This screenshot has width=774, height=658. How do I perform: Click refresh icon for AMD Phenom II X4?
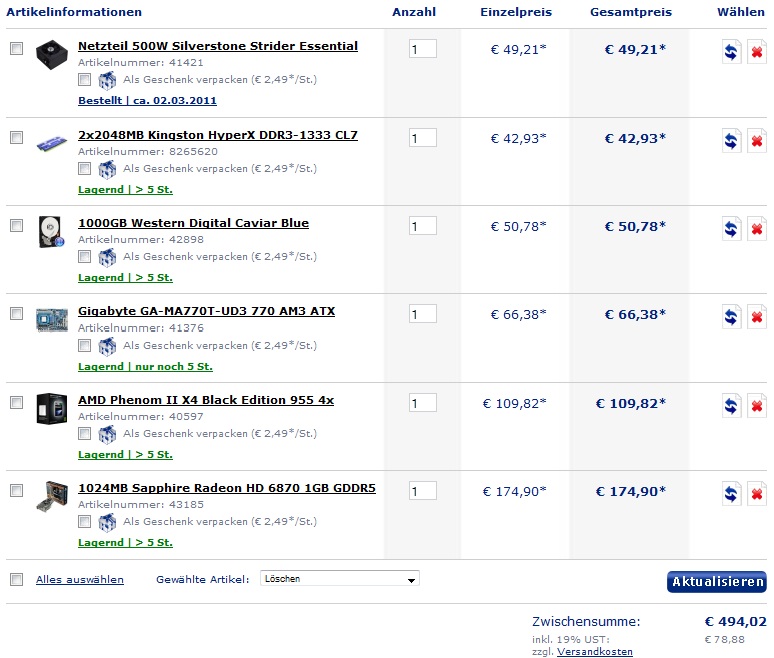tap(731, 406)
